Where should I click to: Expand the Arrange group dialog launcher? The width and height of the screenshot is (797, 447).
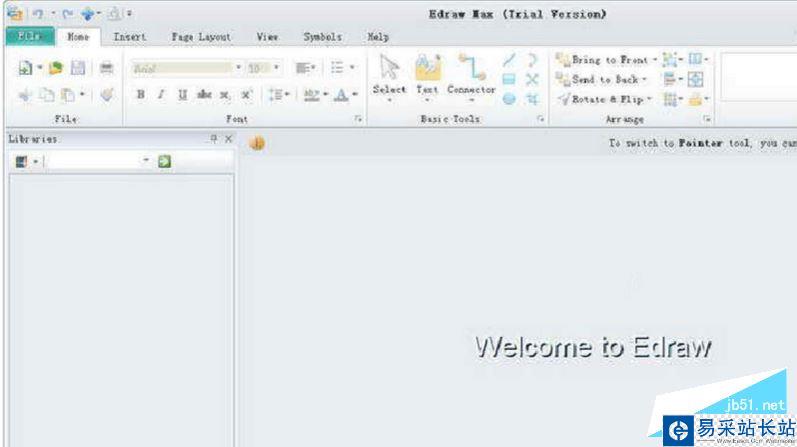click(707, 119)
